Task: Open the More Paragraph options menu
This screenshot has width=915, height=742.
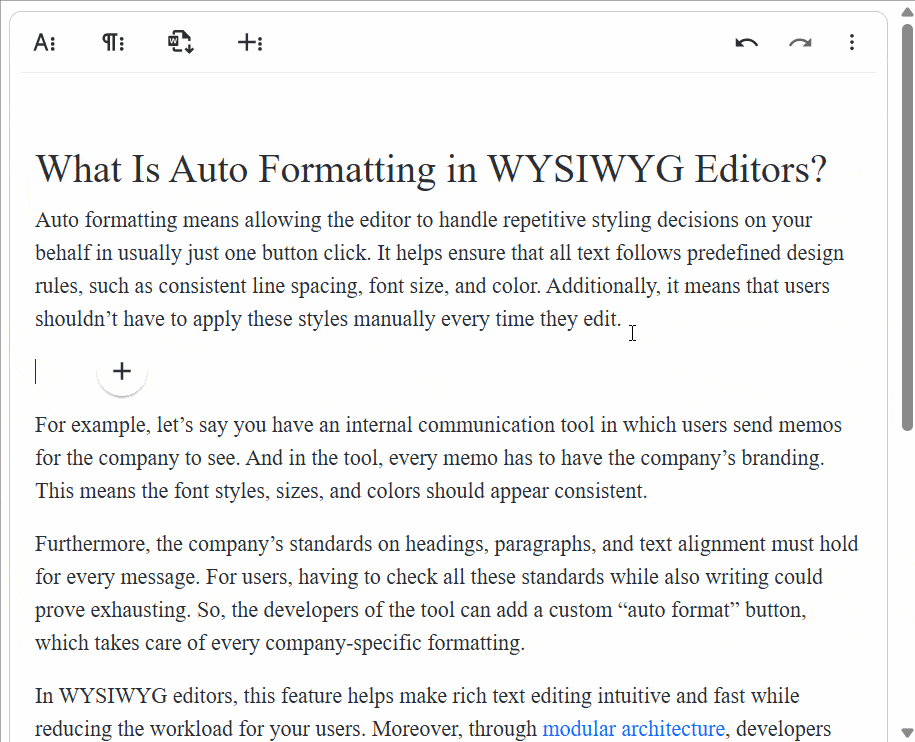Action: coord(112,42)
